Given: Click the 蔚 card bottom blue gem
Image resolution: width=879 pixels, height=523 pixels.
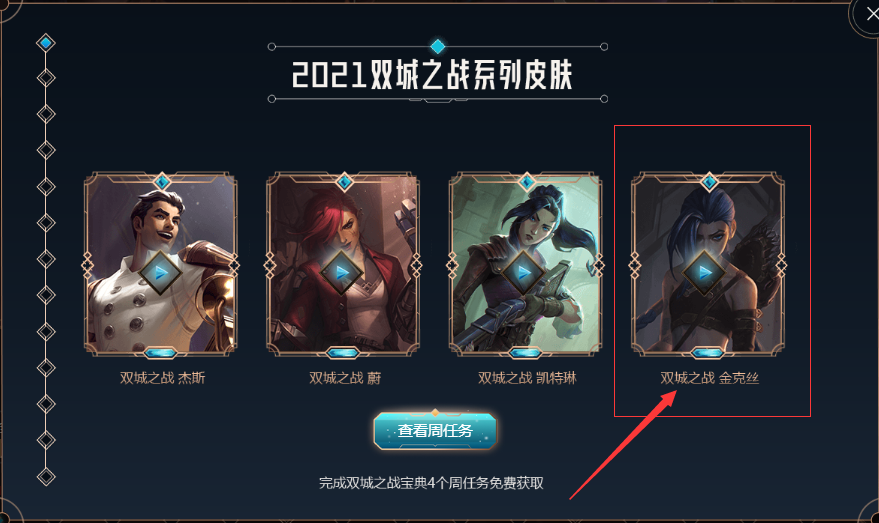Looking at the screenshot, I should point(343,353).
